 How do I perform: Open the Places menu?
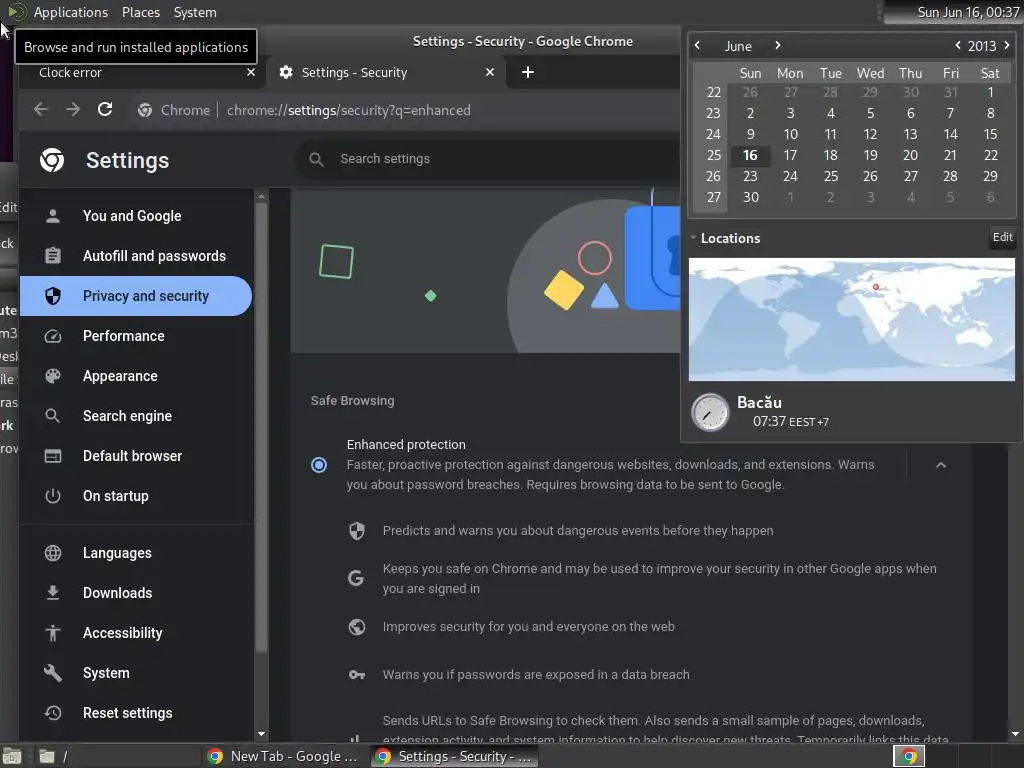(141, 12)
